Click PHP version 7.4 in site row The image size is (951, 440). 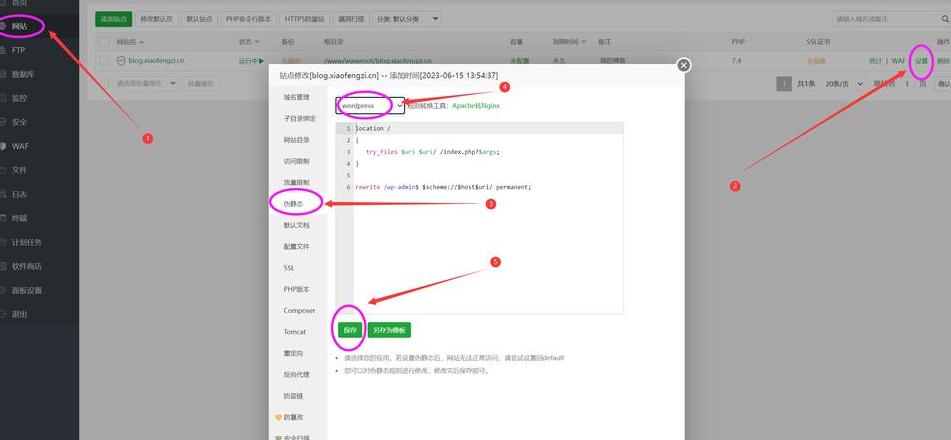click(x=736, y=61)
